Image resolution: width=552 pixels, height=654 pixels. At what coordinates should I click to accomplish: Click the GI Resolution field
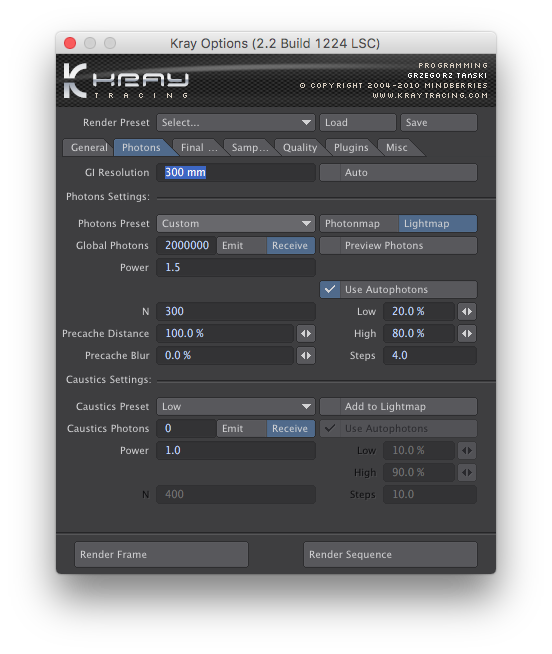click(x=236, y=172)
